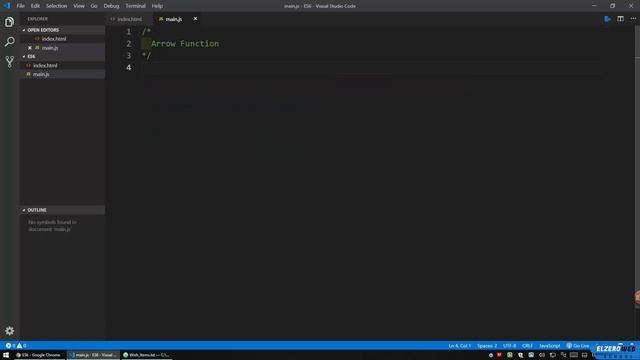
Task: Open the Source Control view
Action: tap(9, 62)
